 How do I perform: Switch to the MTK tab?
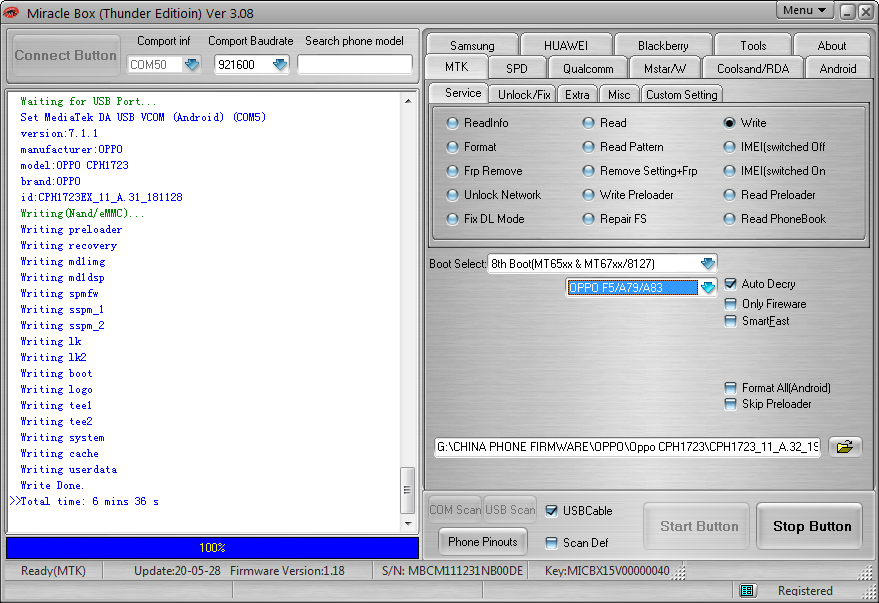click(456, 67)
